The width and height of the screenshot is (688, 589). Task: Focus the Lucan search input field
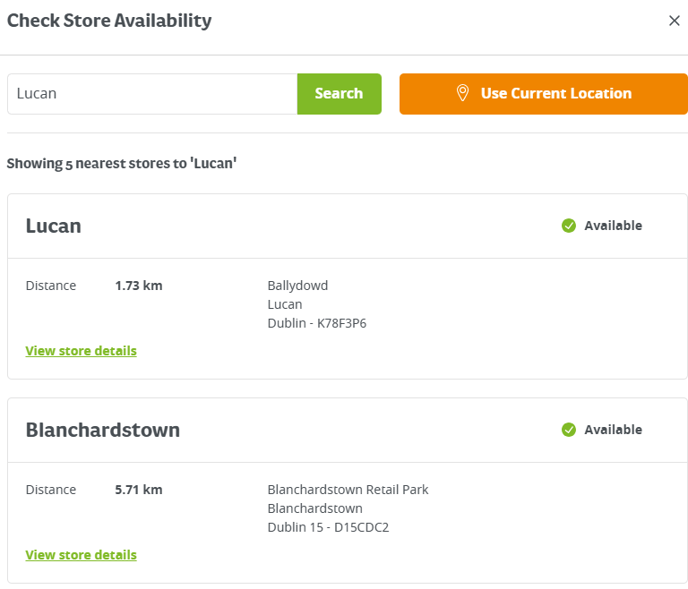tap(152, 94)
